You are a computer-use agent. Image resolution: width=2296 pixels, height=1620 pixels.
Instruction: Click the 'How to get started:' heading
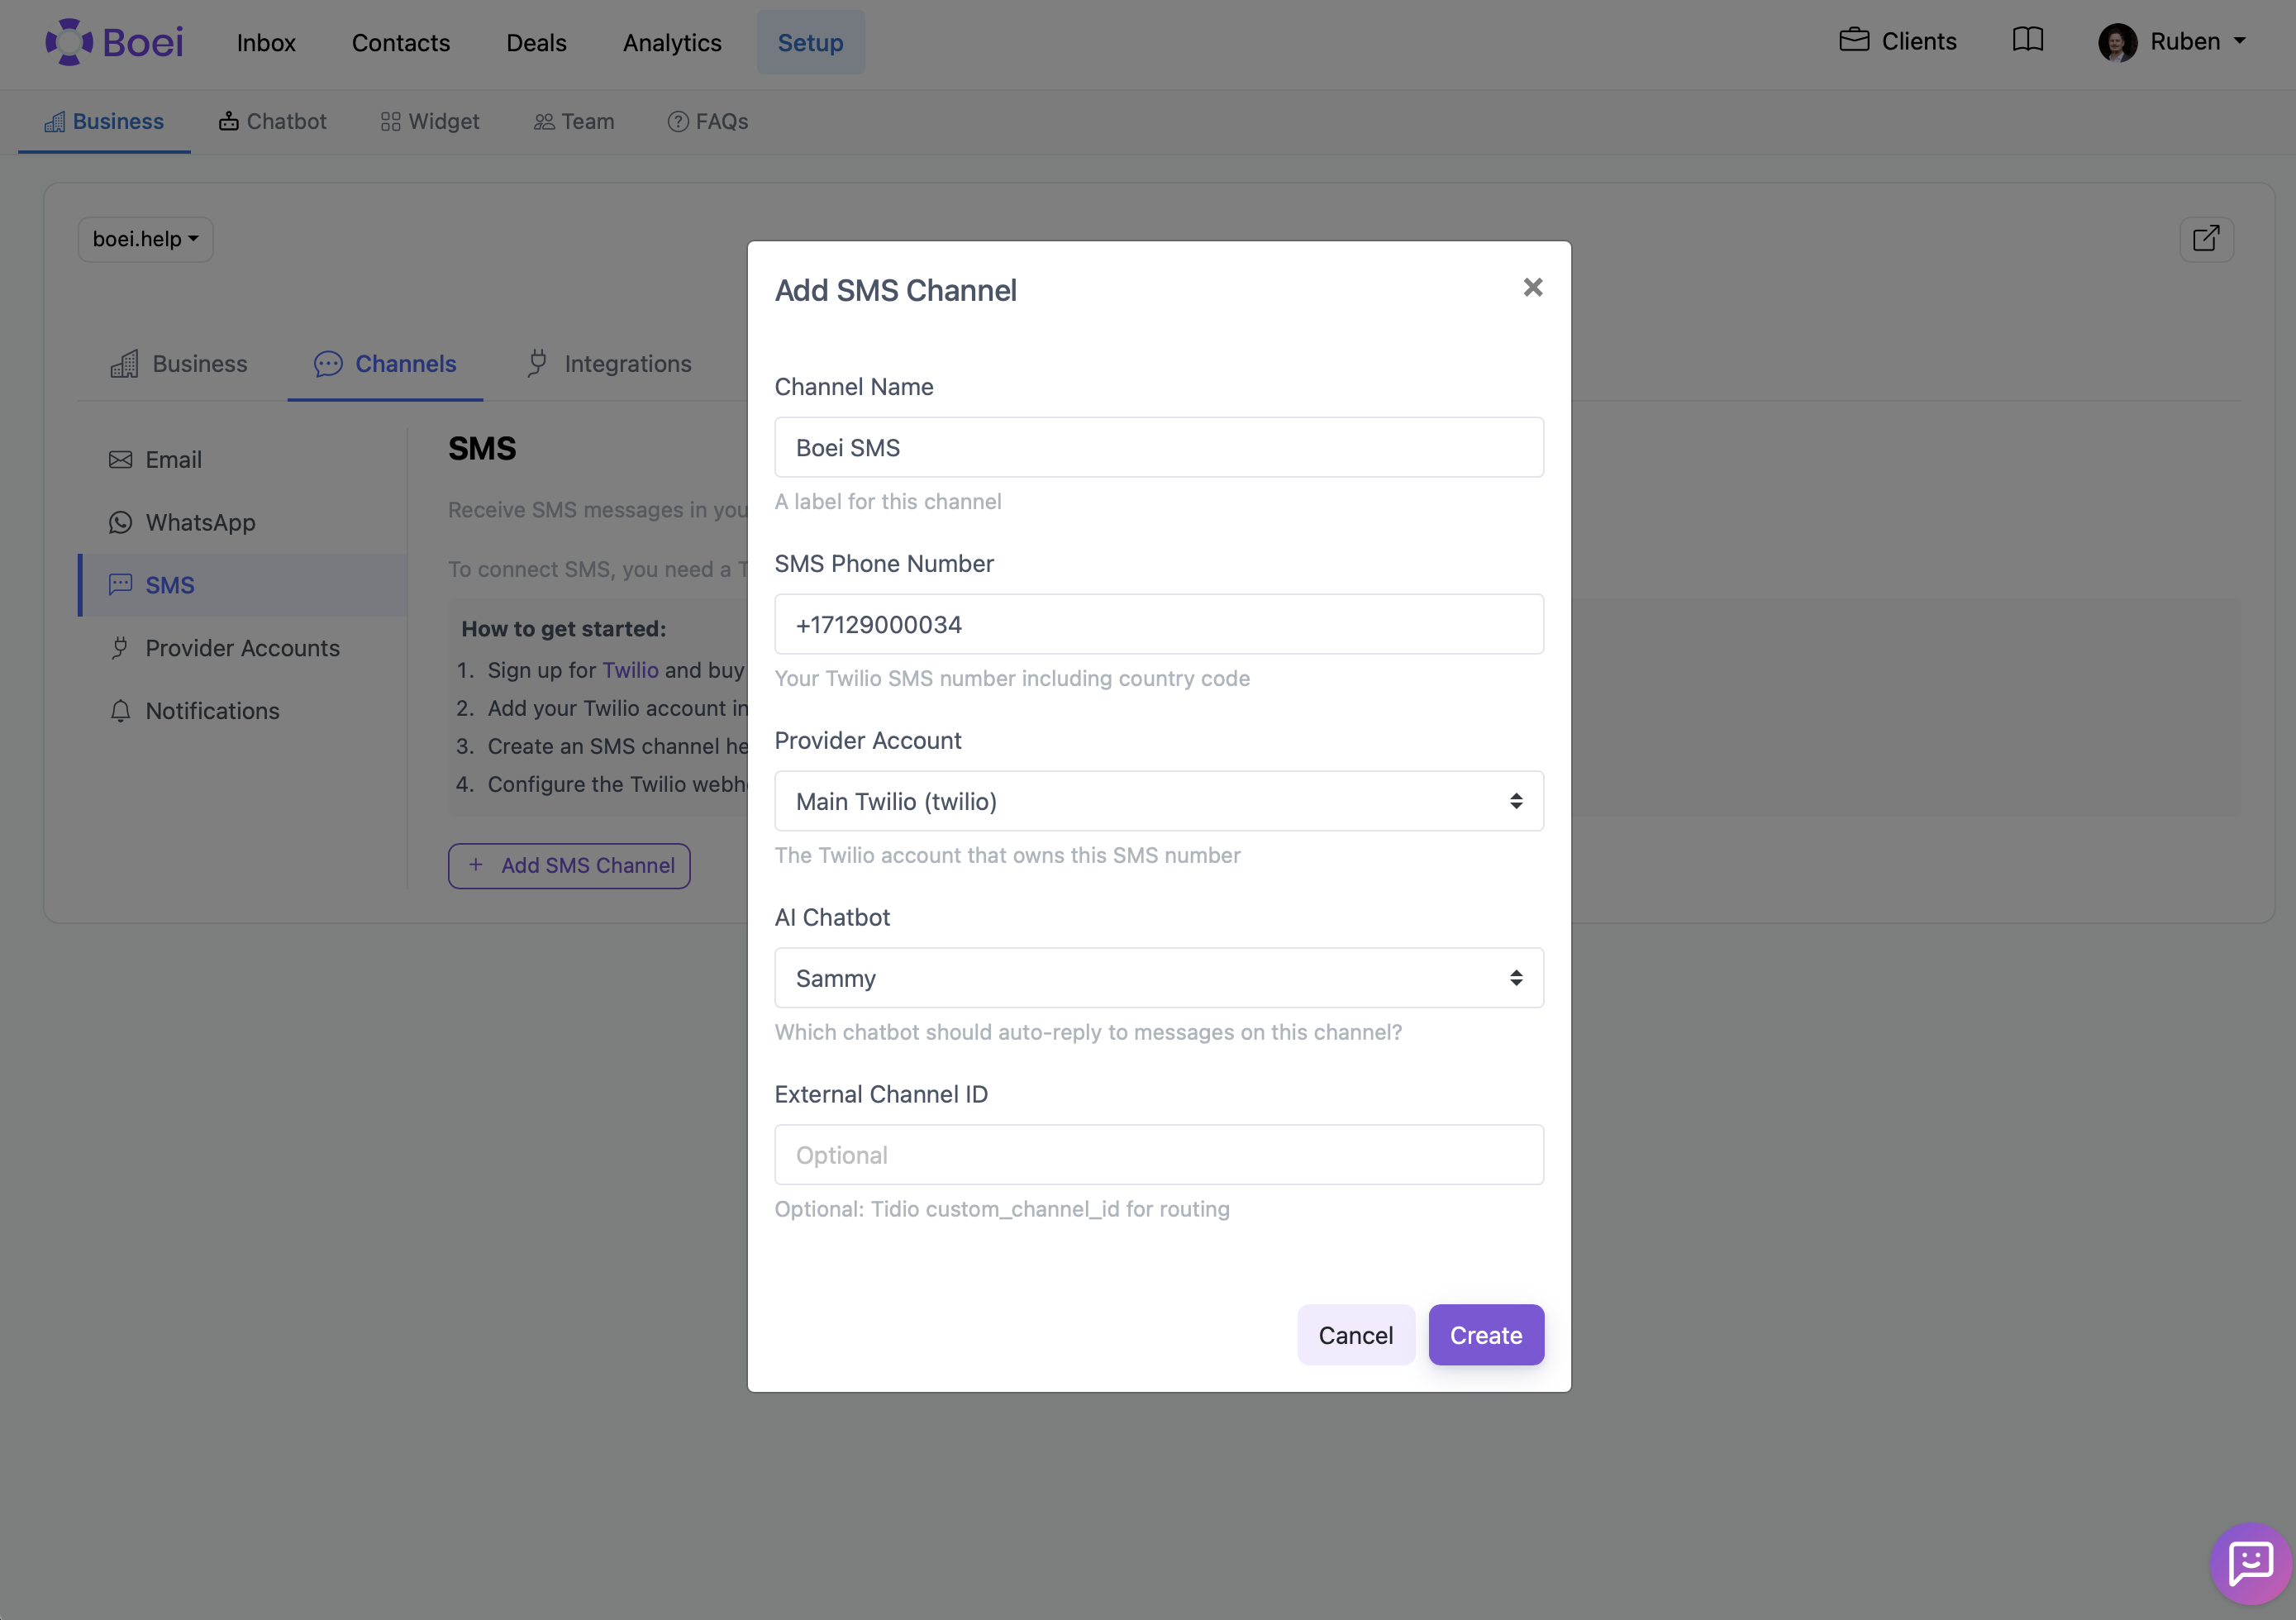(563, 629)
